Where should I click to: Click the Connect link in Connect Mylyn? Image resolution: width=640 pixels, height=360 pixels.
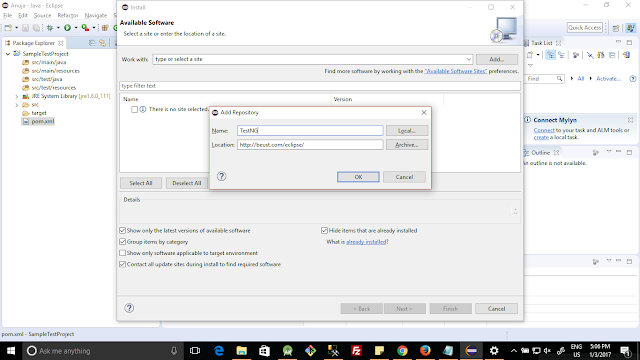tap(544, 130)
